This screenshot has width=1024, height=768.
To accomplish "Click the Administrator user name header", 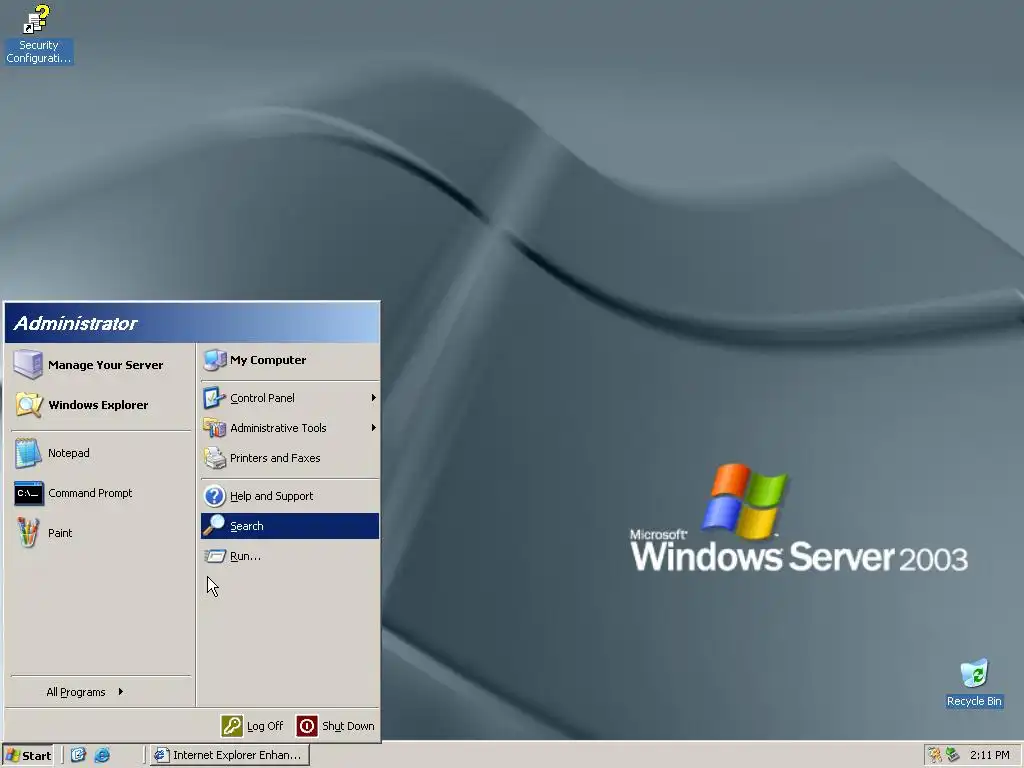I will click(x=76, y=323).
